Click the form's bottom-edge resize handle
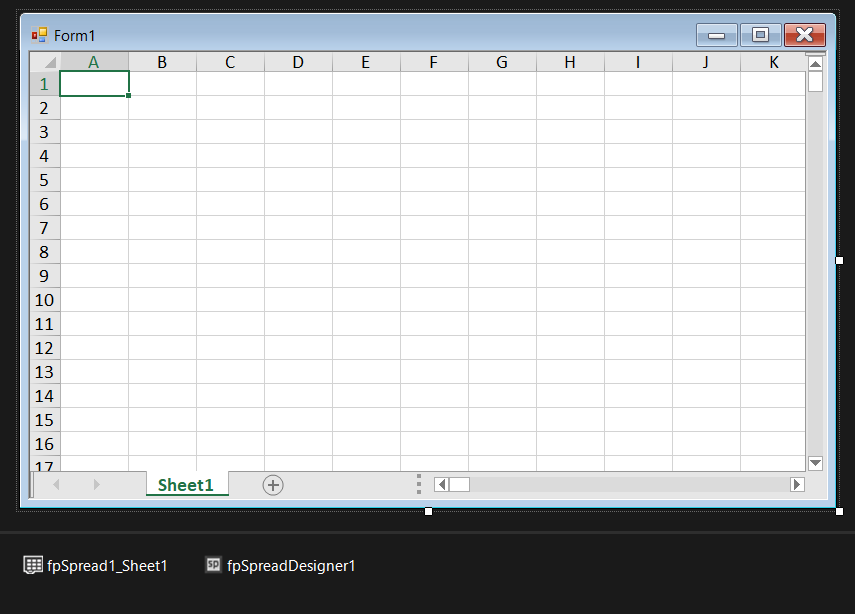 point(429,511)
